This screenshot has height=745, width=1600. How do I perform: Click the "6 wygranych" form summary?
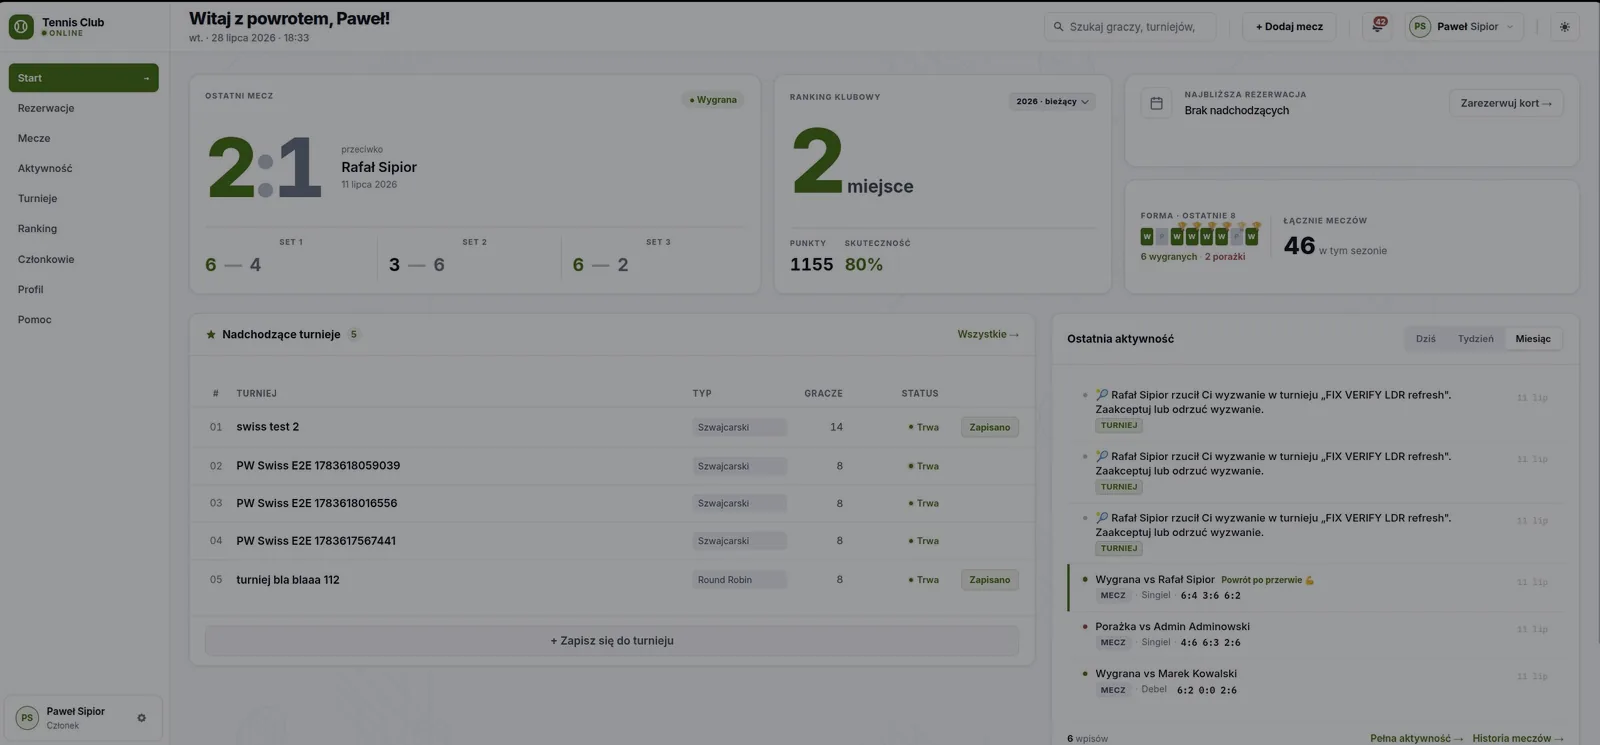(1169, 257)
